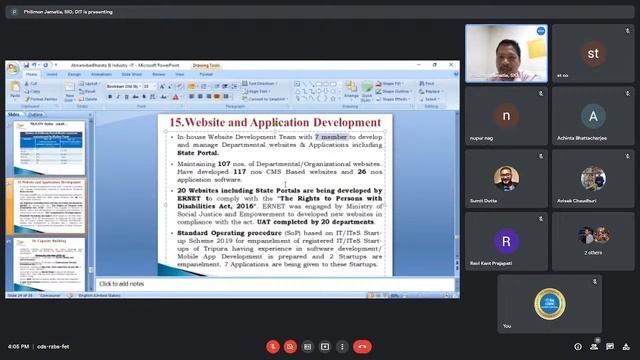Click Reset in Slides group
This screenshot has height=360, width=640.
[x=88, y=91]
